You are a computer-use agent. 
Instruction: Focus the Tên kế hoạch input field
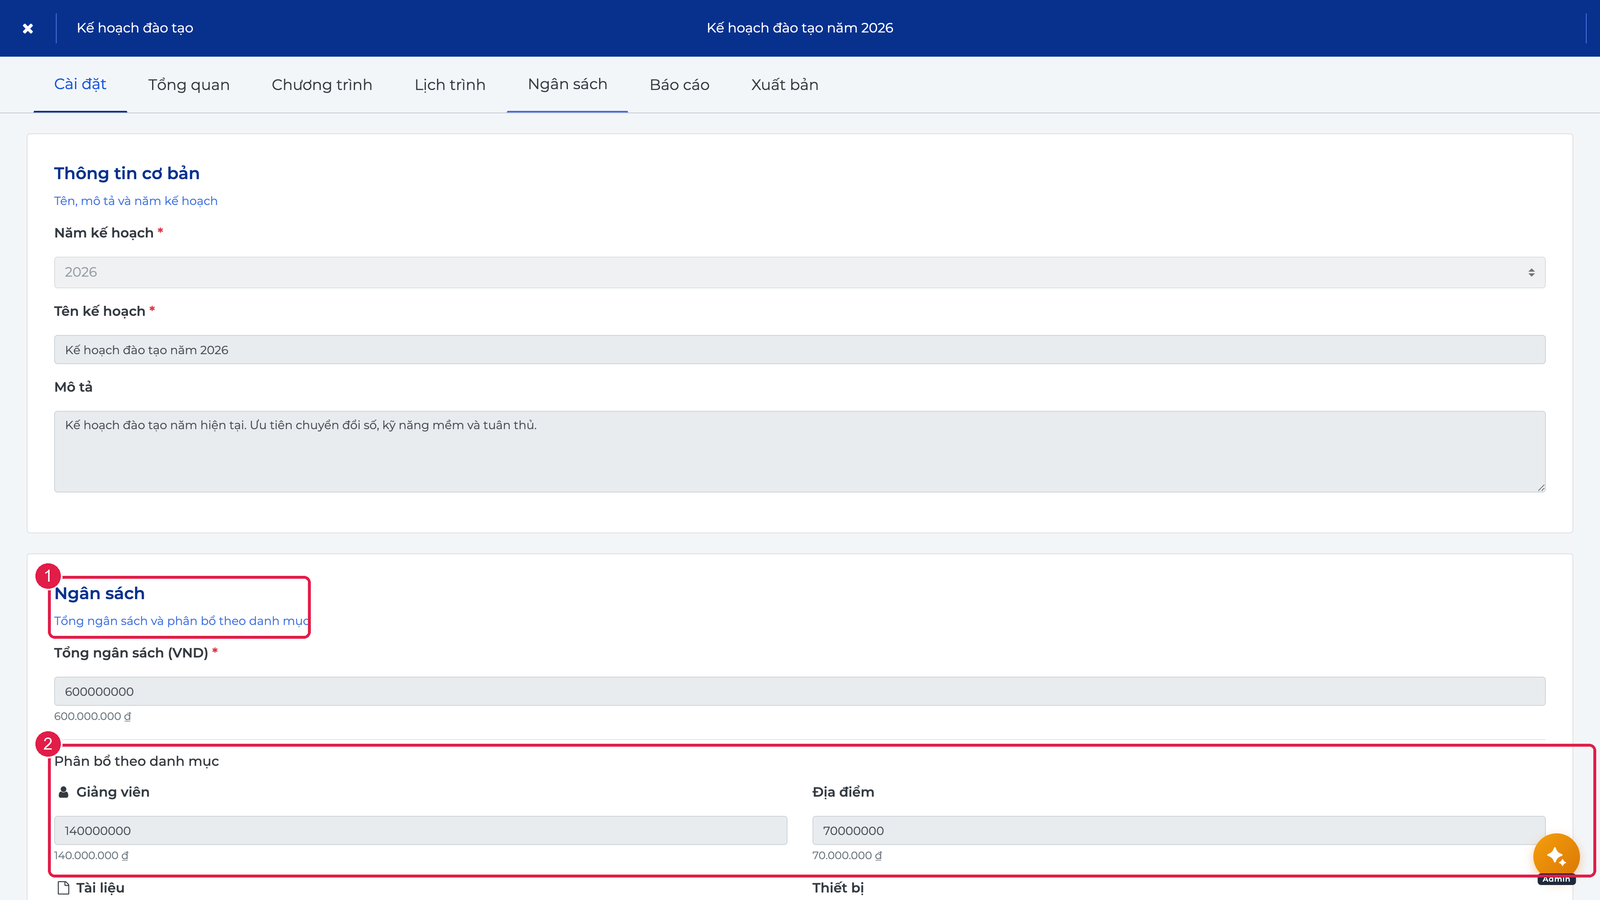coord(800,350)
